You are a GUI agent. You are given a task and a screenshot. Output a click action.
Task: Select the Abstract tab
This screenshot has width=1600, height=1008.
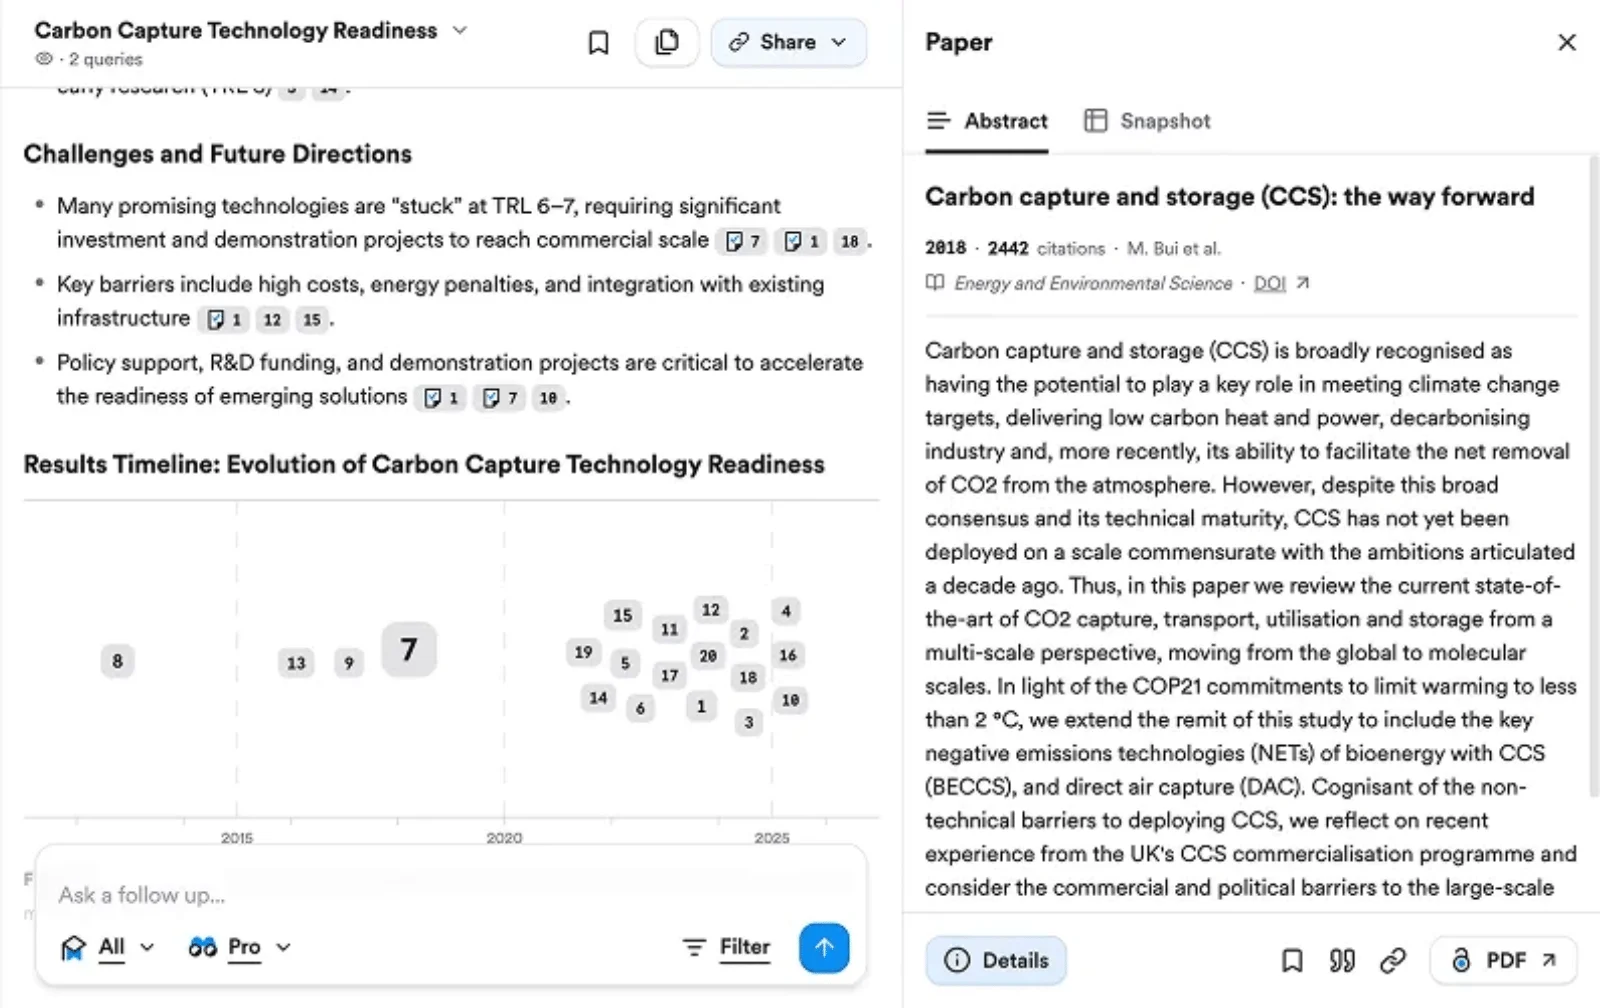coord(987,121)
